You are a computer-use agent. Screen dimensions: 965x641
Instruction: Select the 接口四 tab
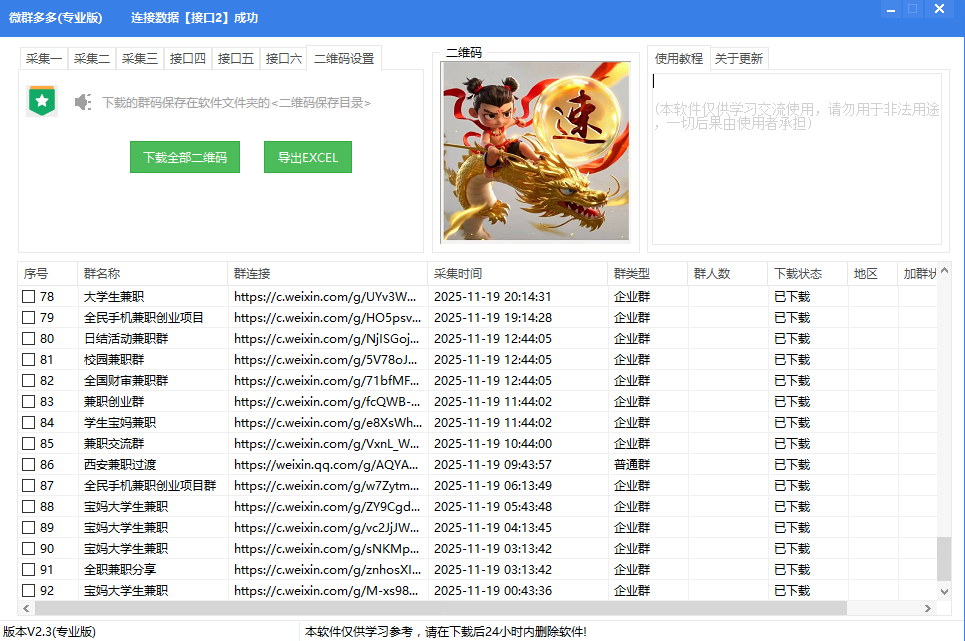pyautogui.click(x=188, y=58)
